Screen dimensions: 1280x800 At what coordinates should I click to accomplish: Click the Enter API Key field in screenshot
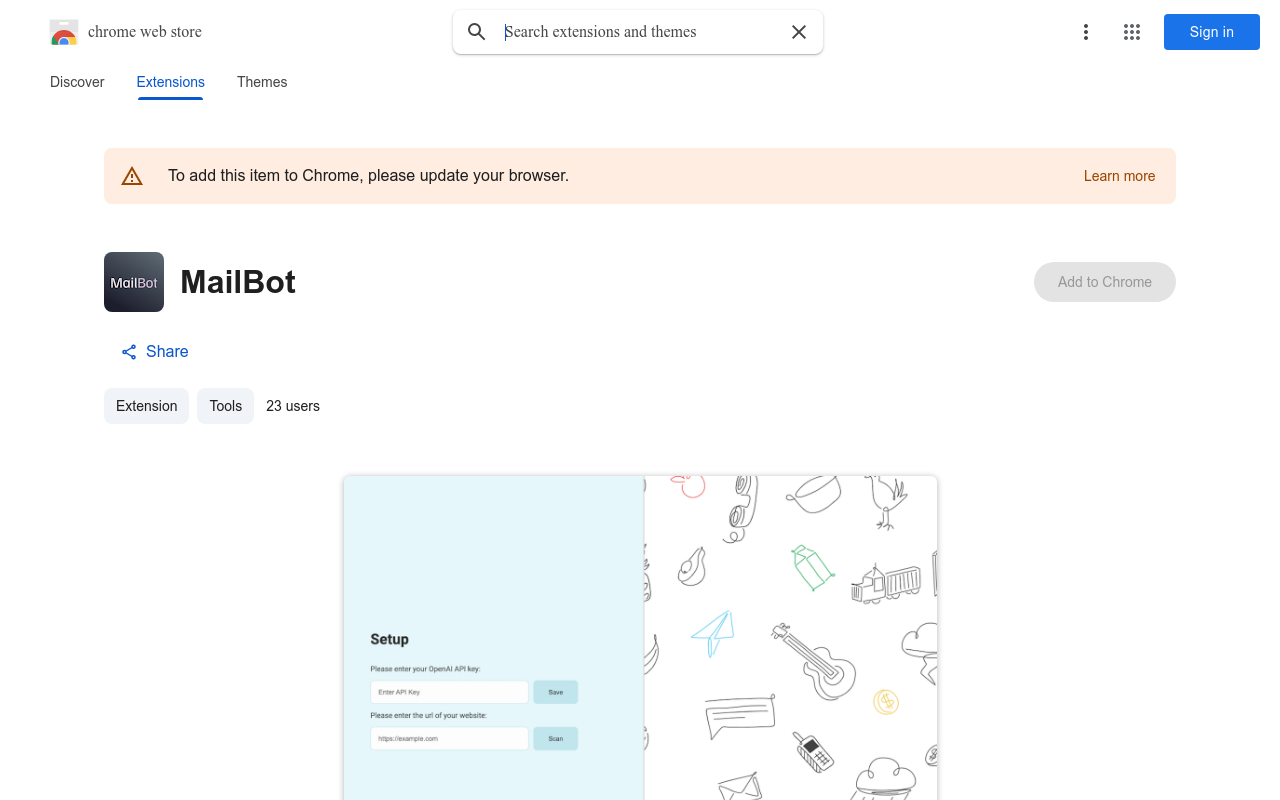click(x=449, y=692)
